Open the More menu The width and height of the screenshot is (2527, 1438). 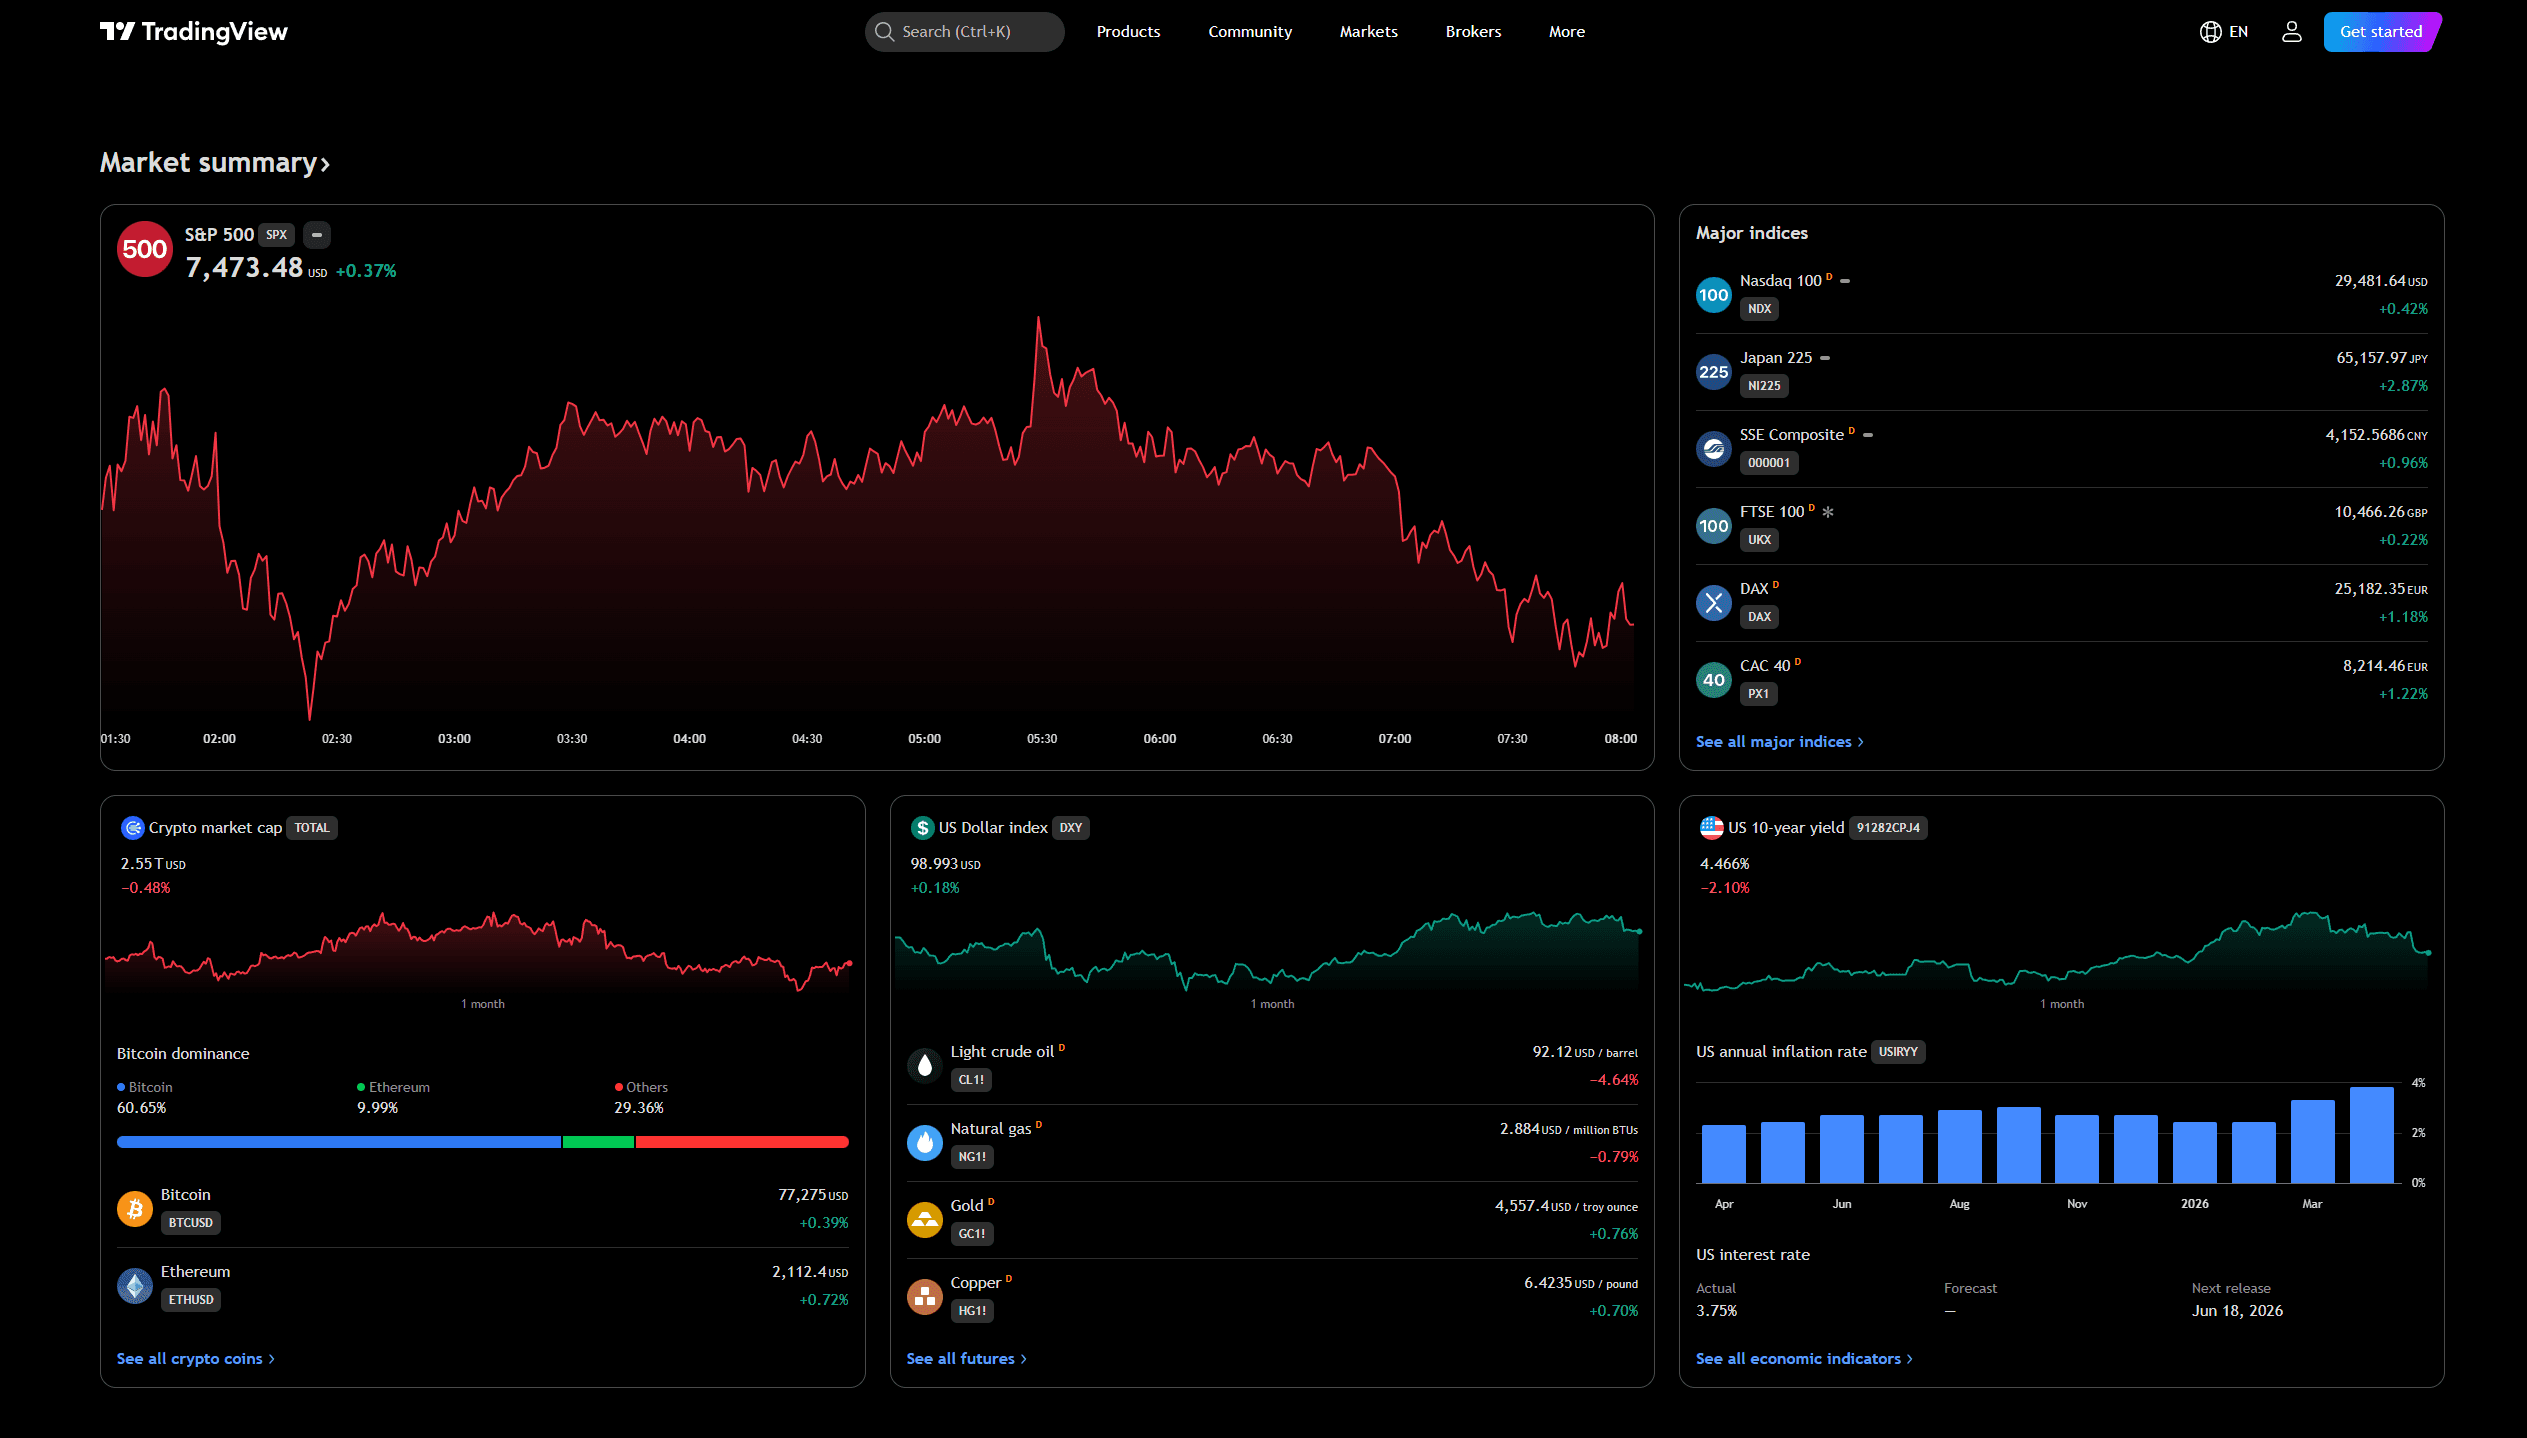coord(1567,32)
